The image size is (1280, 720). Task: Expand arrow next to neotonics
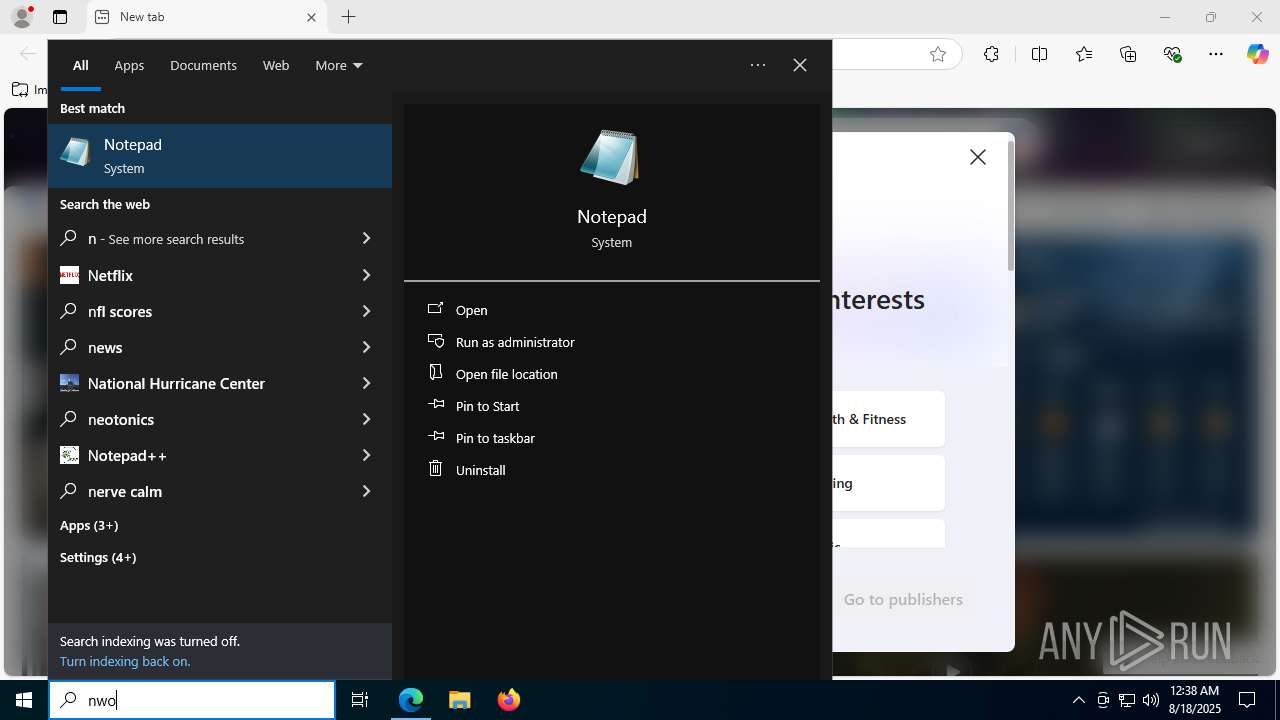pyautogui.click(x=366, y=419)
